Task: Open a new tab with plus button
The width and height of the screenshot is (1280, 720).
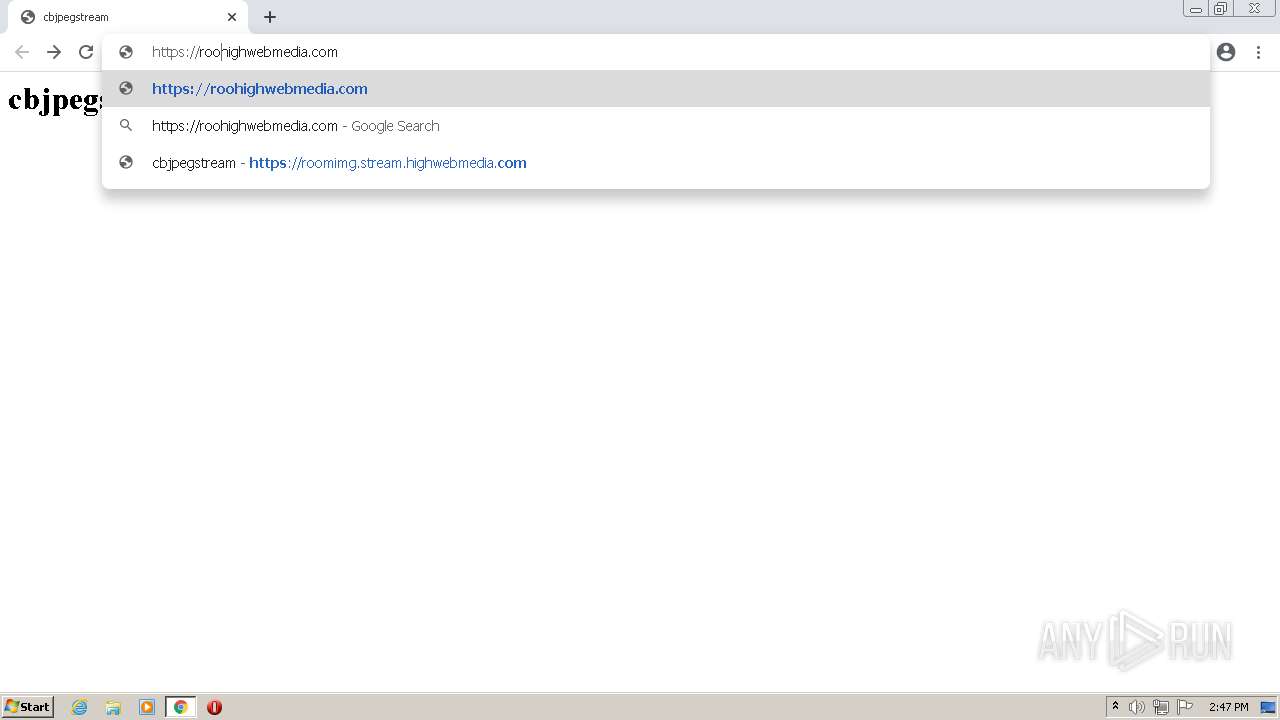Action: pos(270,17)
